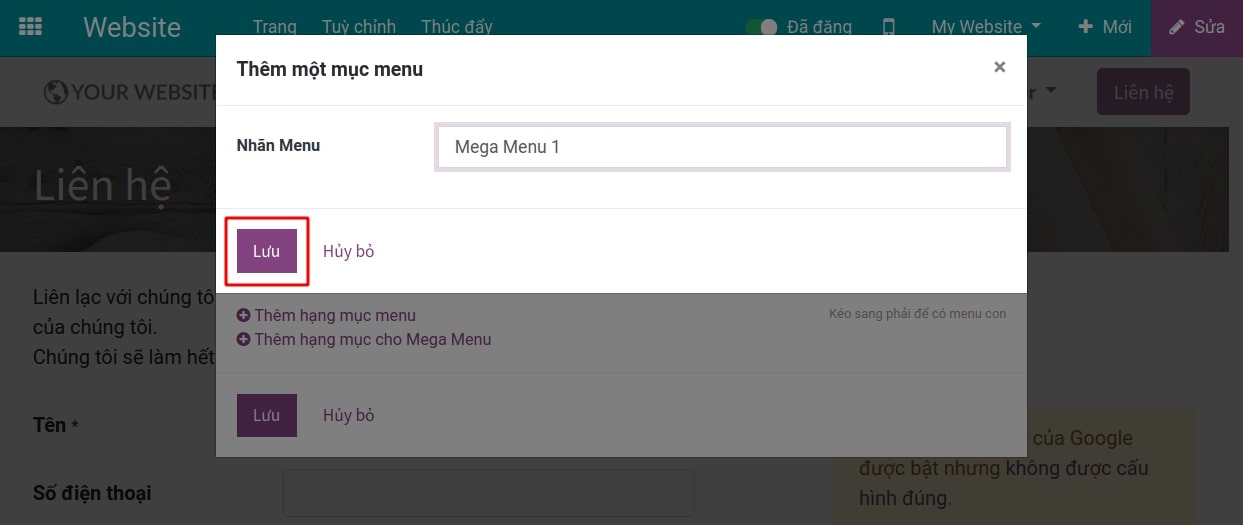Click the Sửa edit button
The height and width of the screenshot is (525, 1243).
pyautogui.click(x=1197, y=27)
